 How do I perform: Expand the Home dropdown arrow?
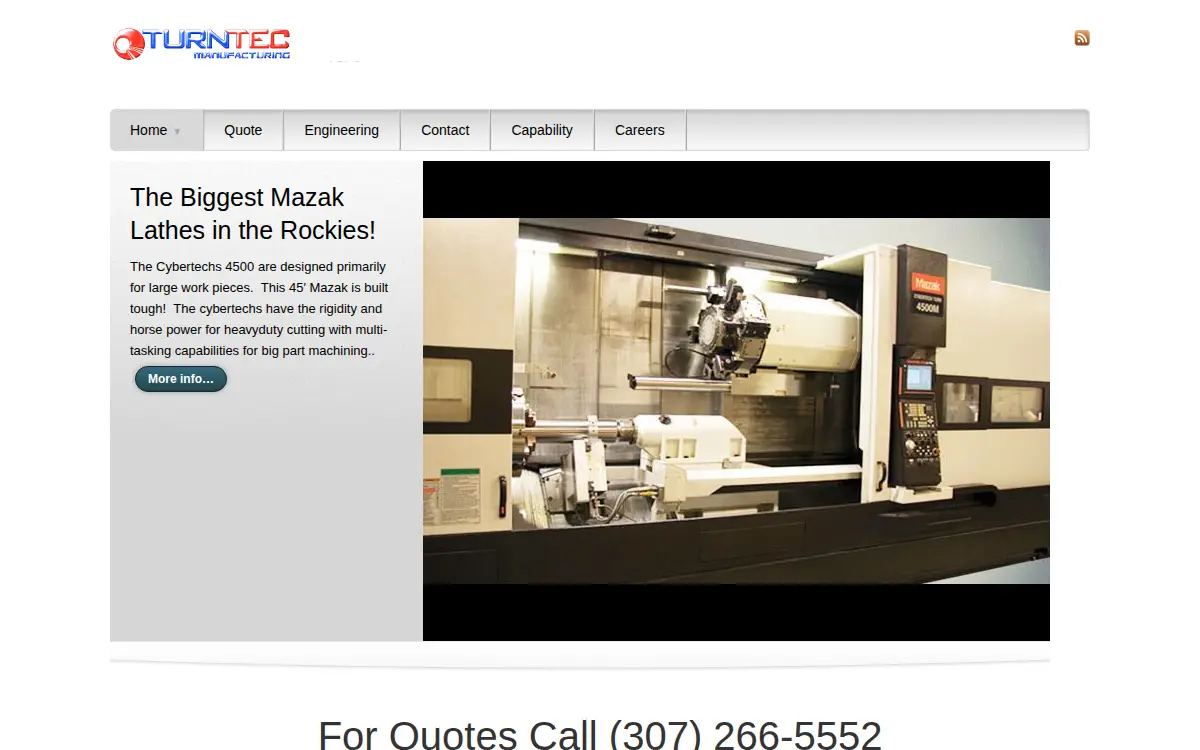point(177,131)
